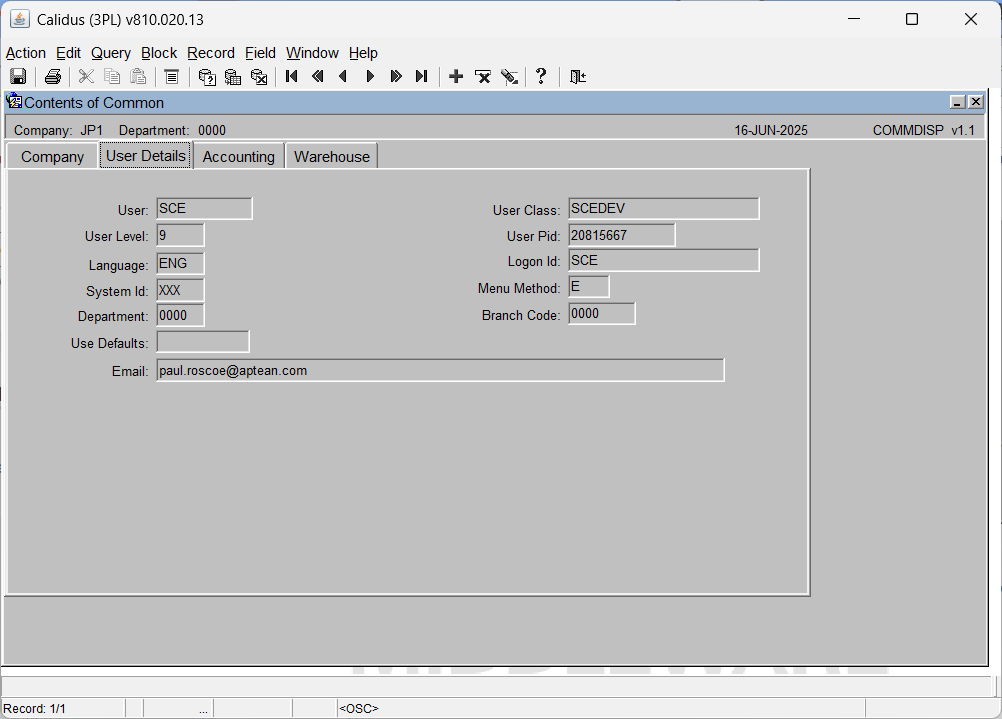Open the Block menu
The height and width of the screenshot is (719, 1002).
[x=159, y=53]
